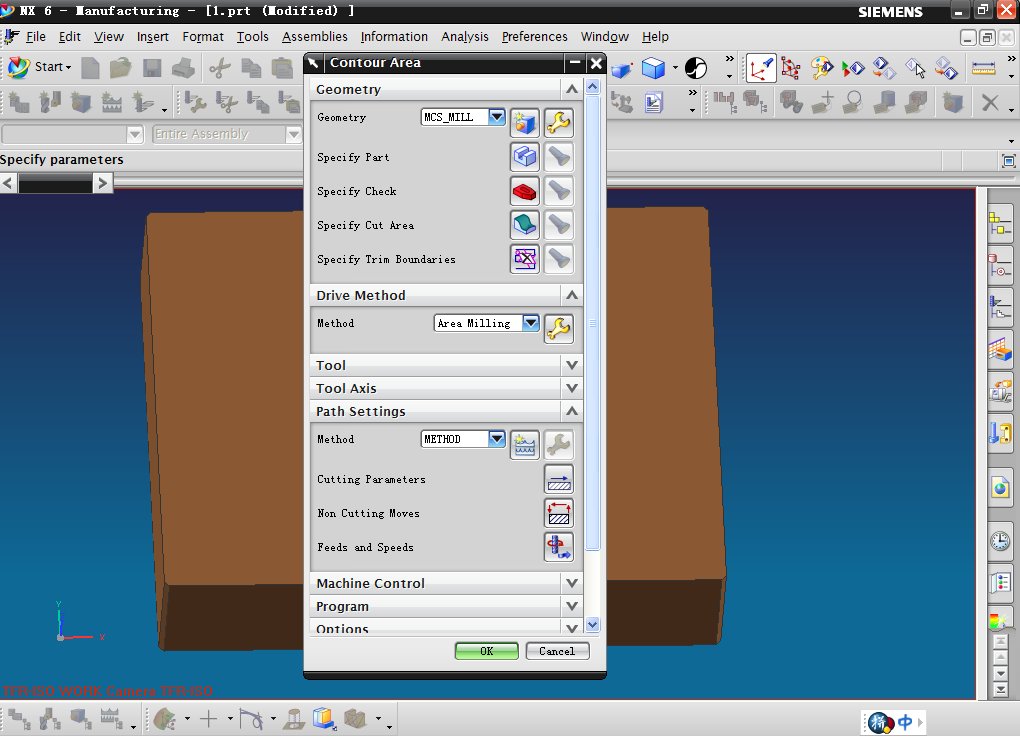Click the Specify Trim Boundaries icon
Viewport: 1020px width, 736px height.
tap(524, 259)
